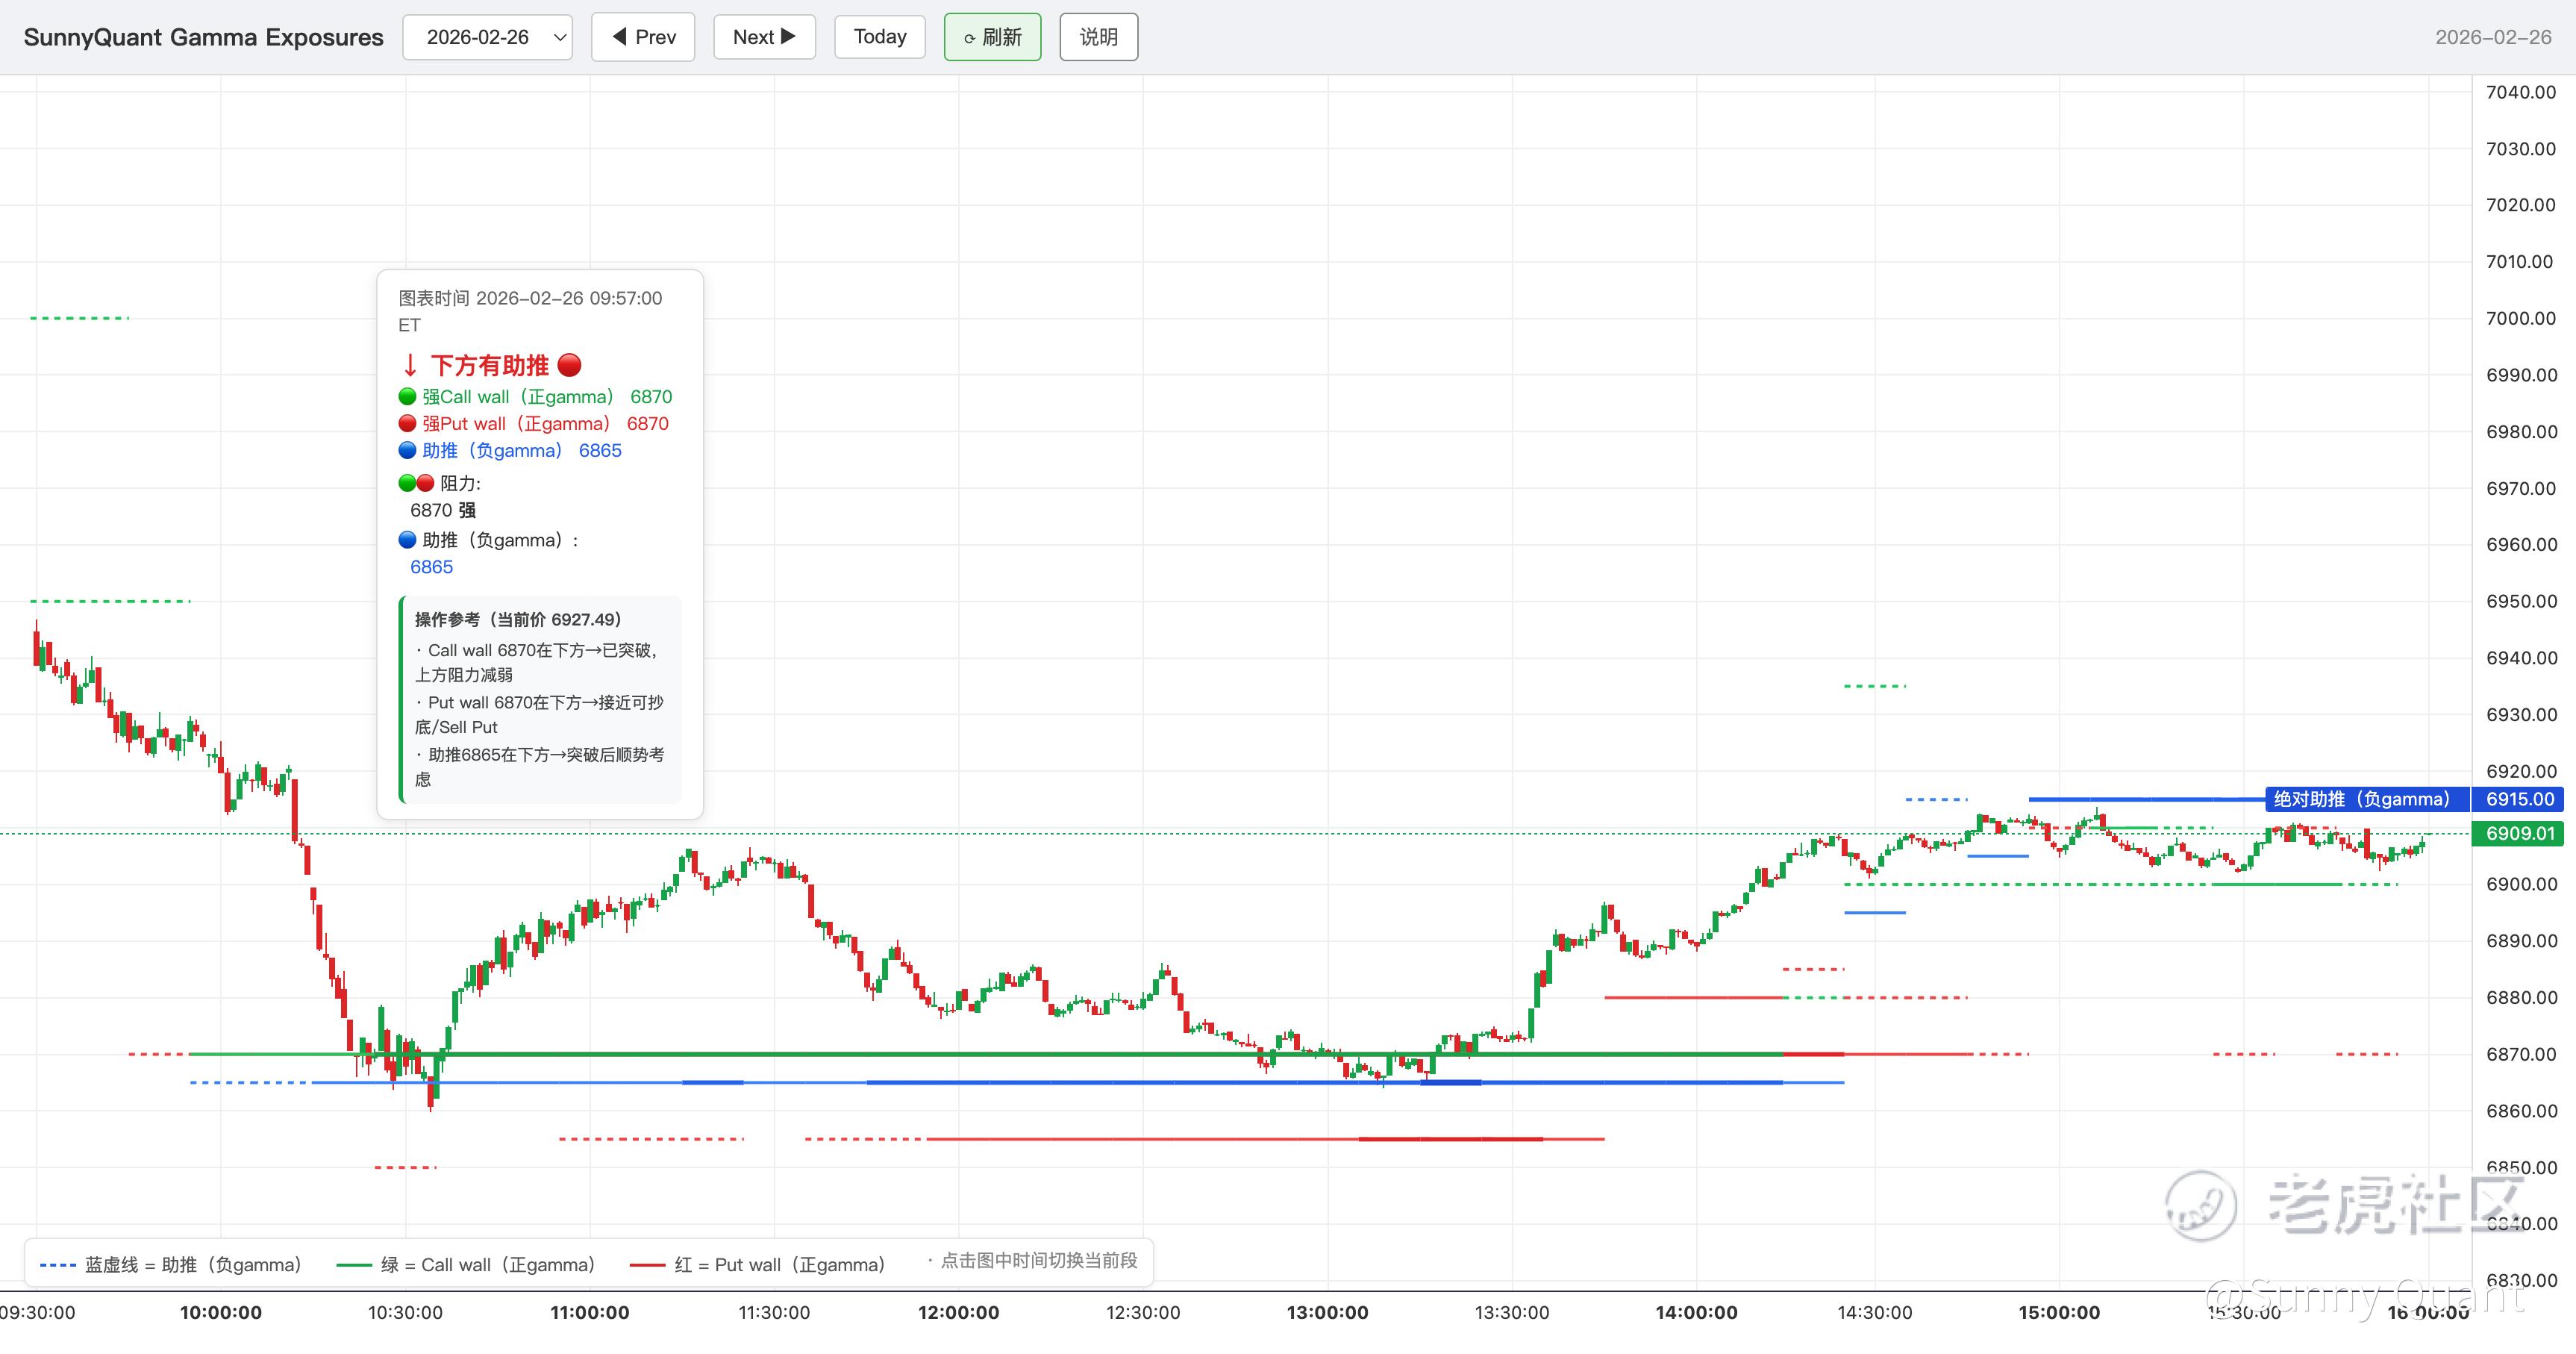2576x1354 pixels.
Task: Jump to Today
Action: coord(879,37)
